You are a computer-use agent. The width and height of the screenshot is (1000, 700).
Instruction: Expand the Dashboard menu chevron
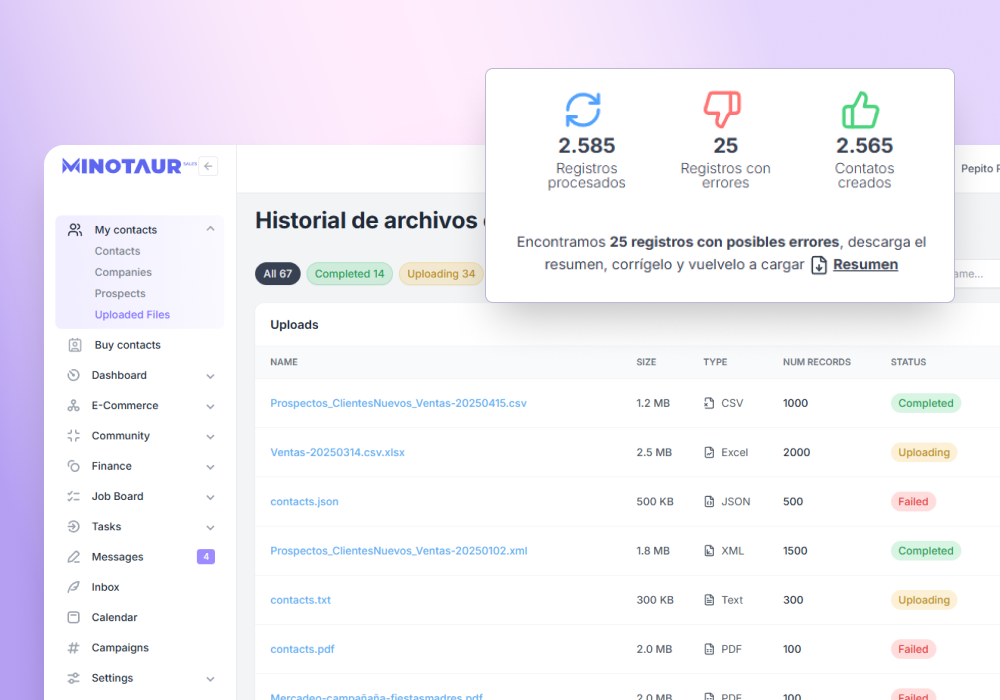(210, 376)
